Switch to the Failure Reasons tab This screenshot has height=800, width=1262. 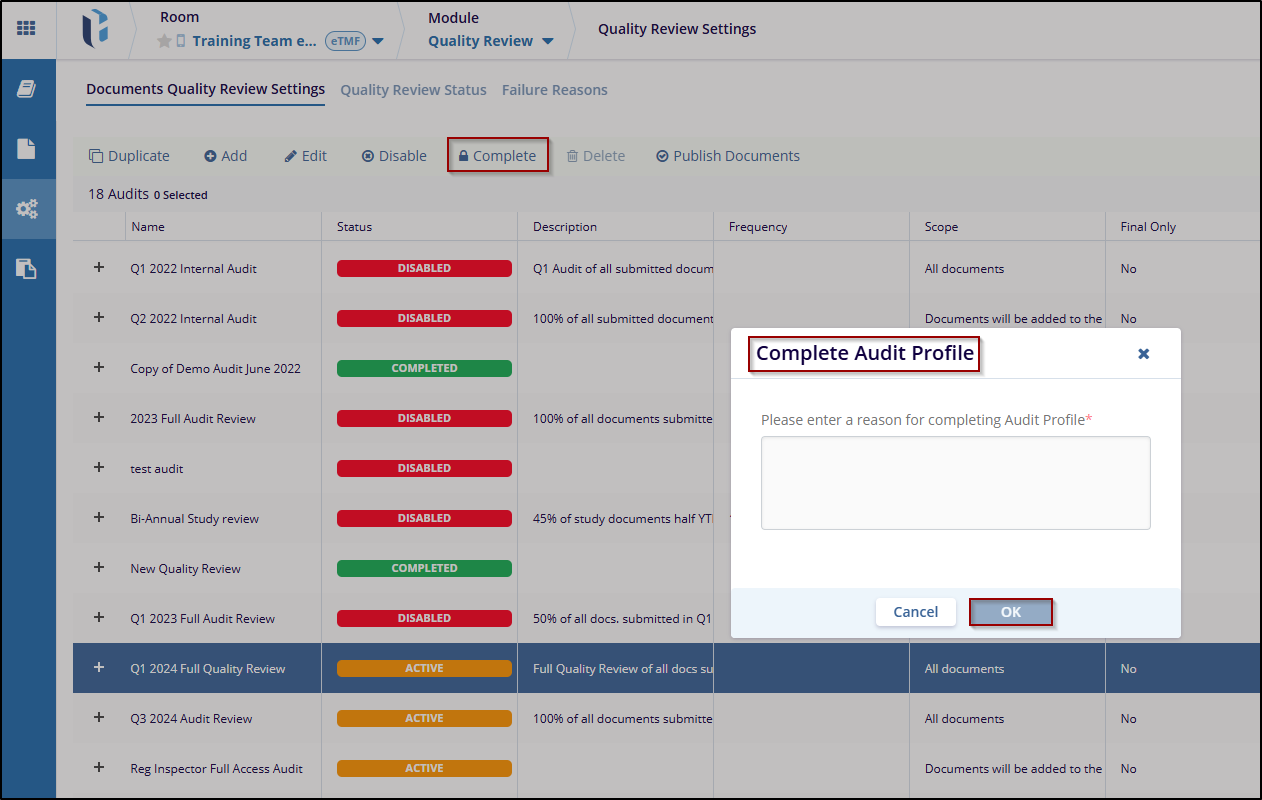(554, 90)
